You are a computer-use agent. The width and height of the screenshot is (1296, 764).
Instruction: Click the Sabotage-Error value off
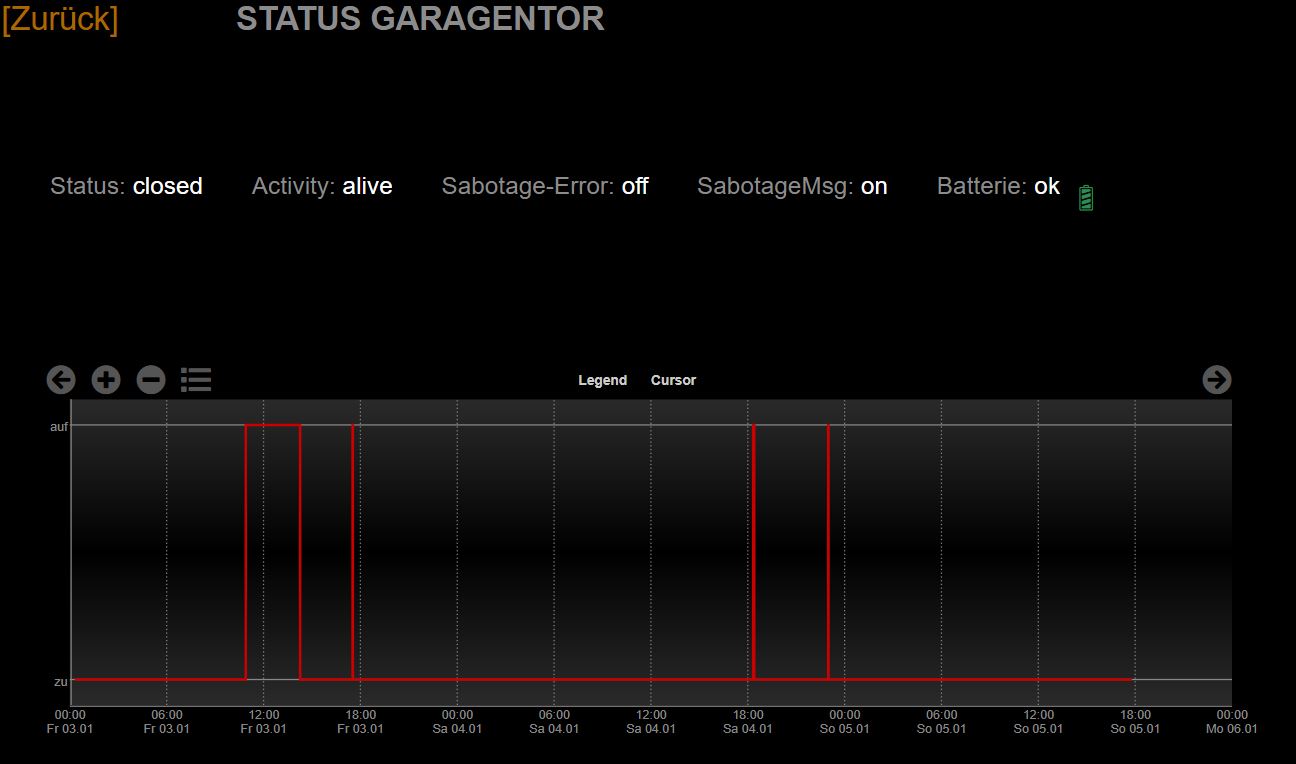click(635, 187)
